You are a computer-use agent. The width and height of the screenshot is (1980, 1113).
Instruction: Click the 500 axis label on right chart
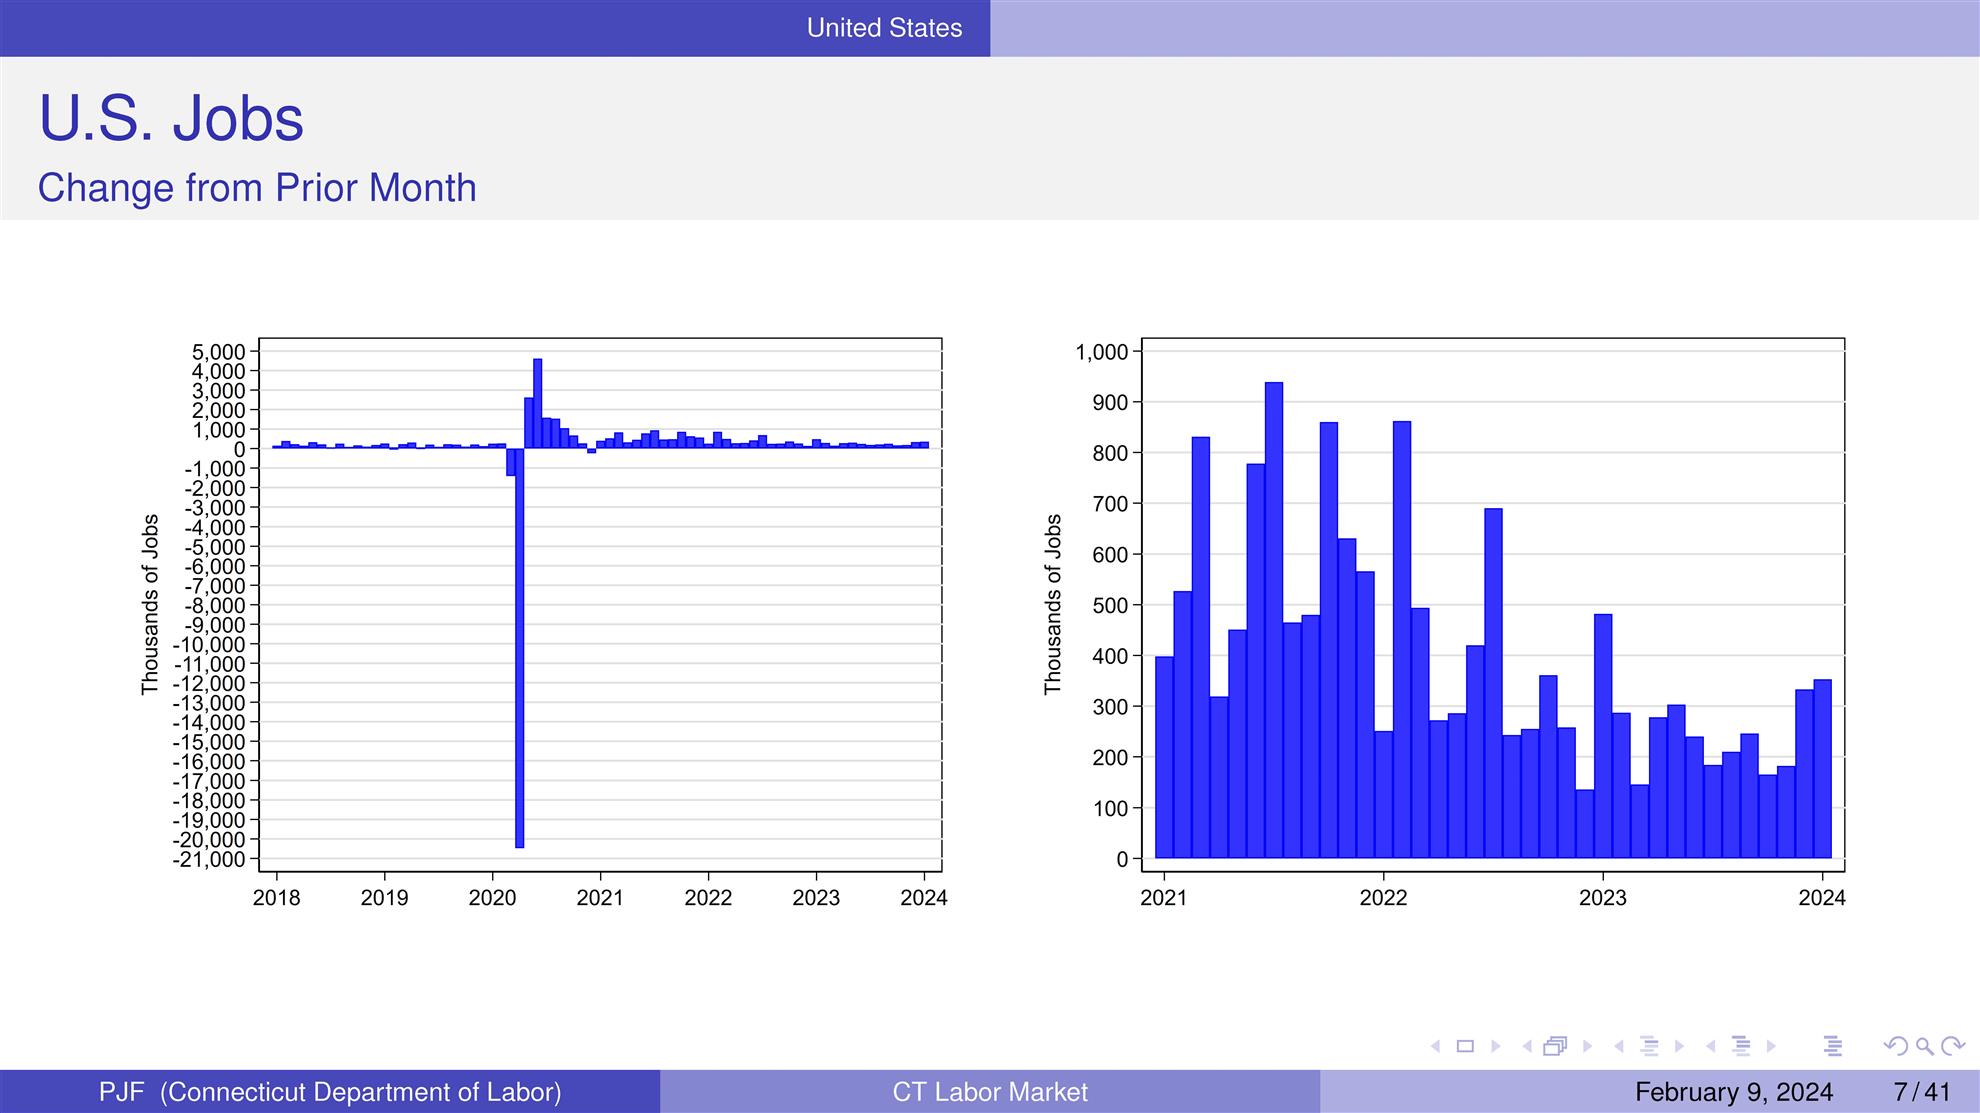(1110, 606)
